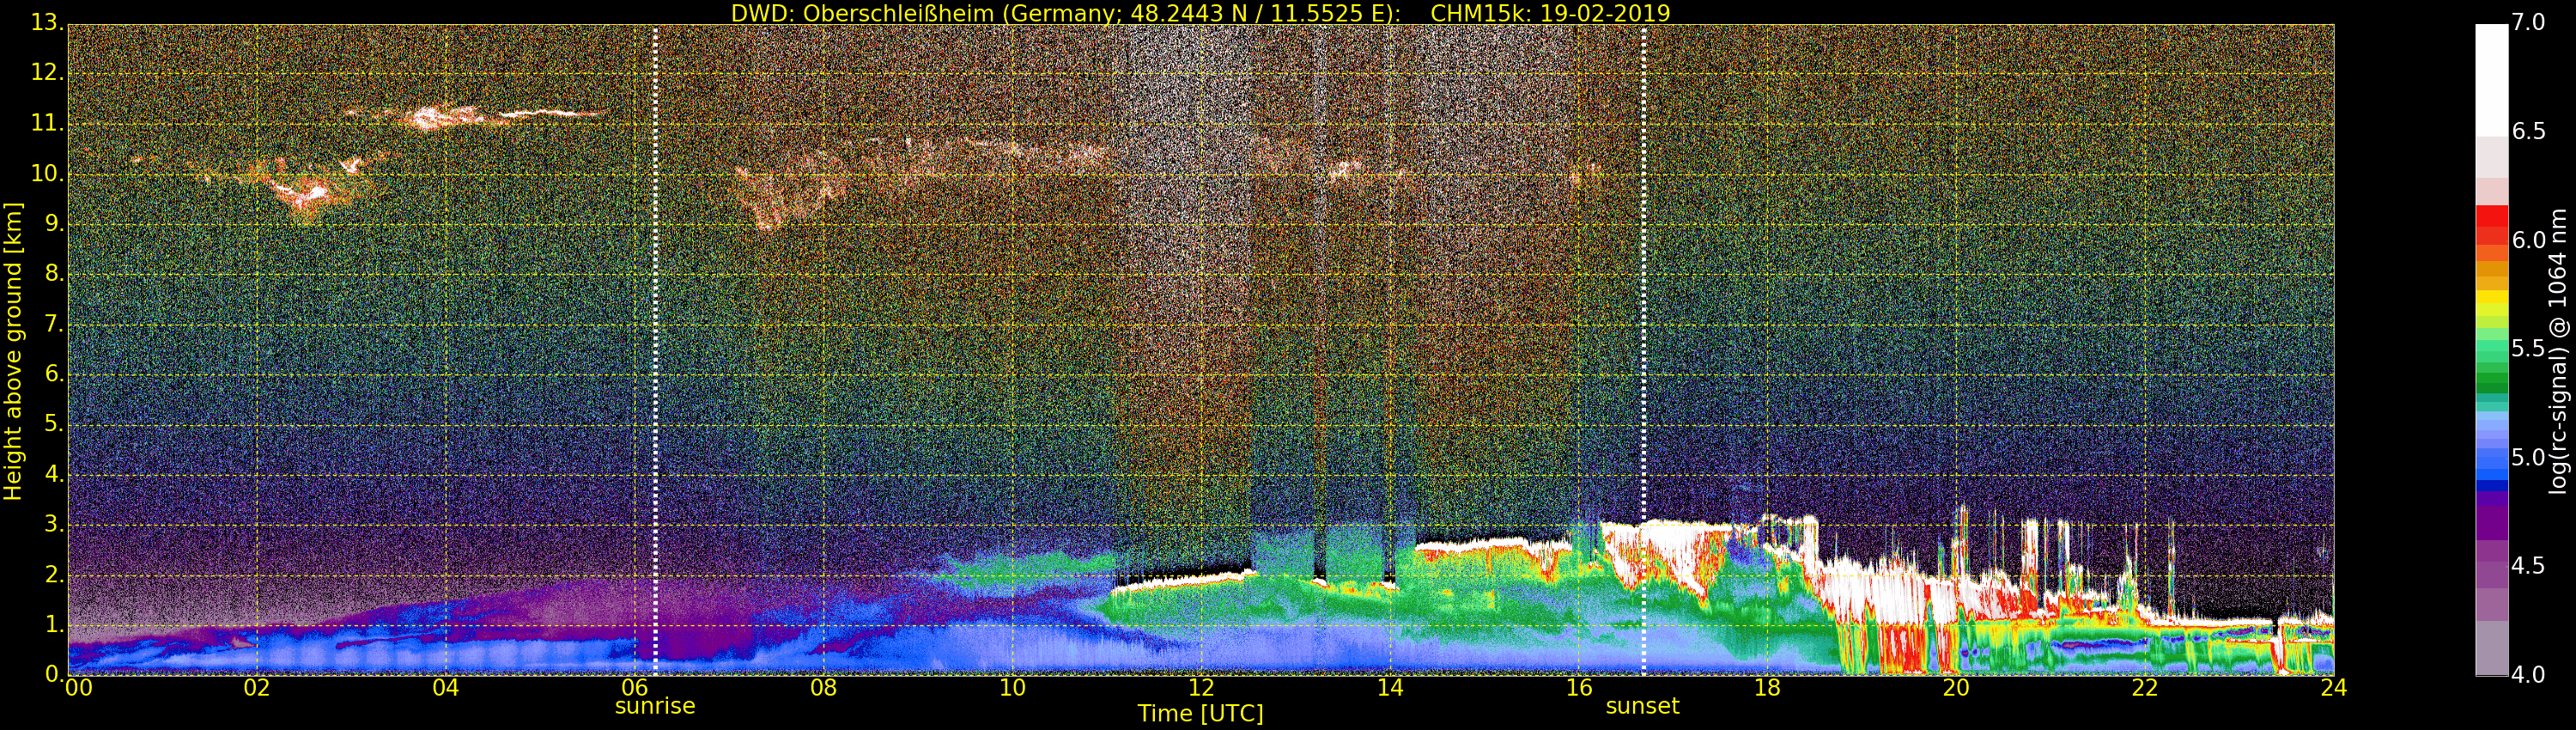Screen dimensions: 2576x730
Task: Click the height axis tick label '0.'
Action: [53, 674]
